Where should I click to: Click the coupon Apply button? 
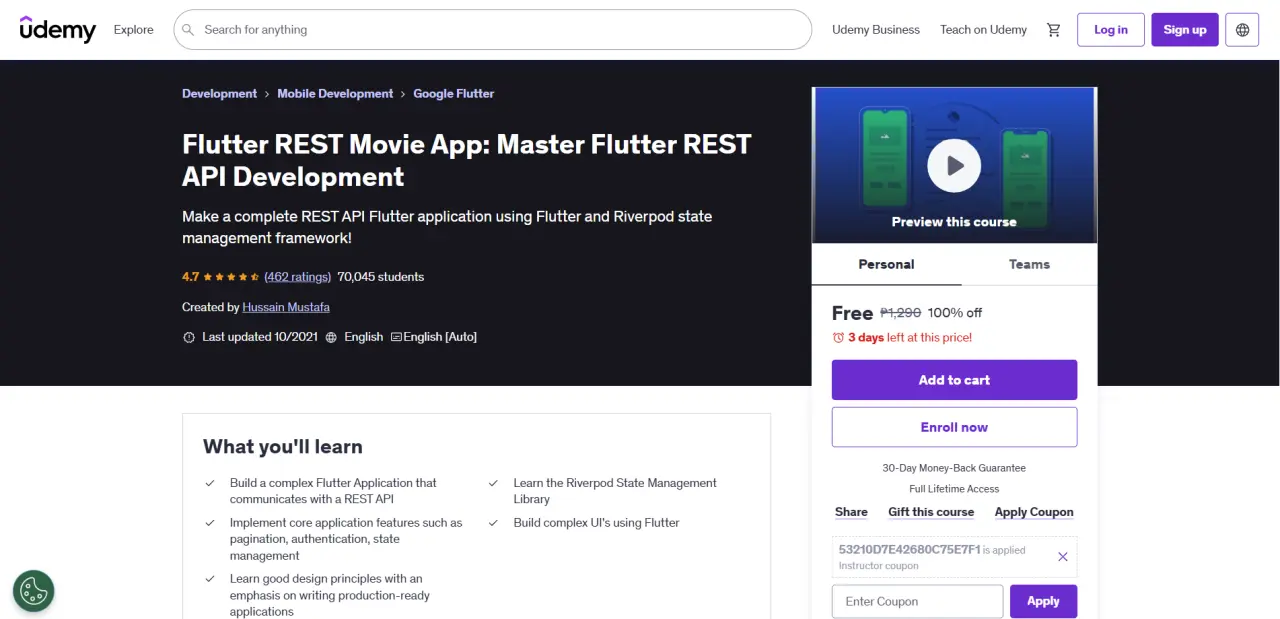[1043, 601]
